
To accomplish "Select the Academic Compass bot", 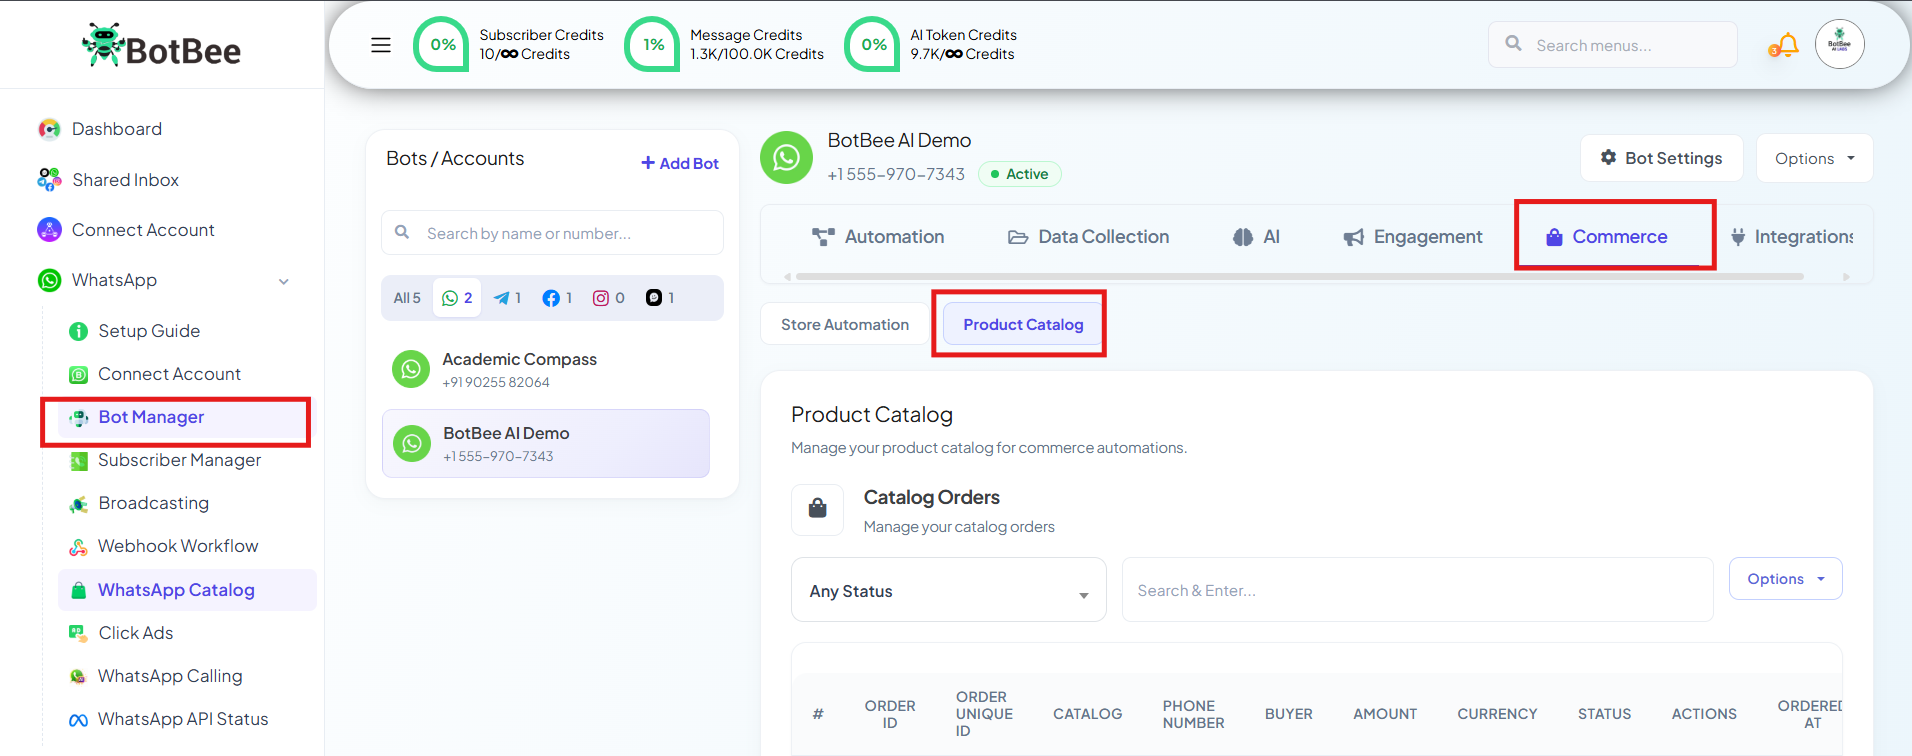I will [546, 370].
